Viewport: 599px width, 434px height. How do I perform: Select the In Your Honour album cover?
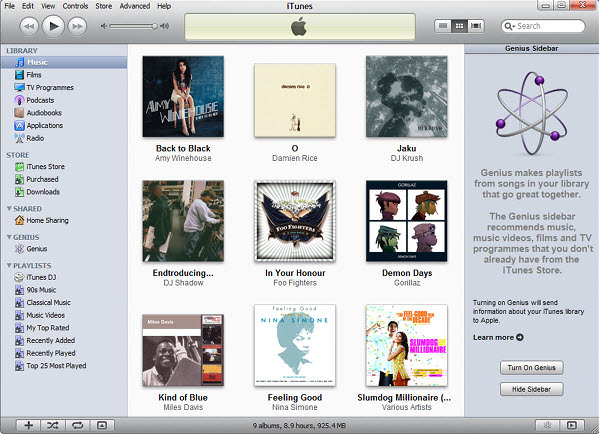click(x=295, y=221)
